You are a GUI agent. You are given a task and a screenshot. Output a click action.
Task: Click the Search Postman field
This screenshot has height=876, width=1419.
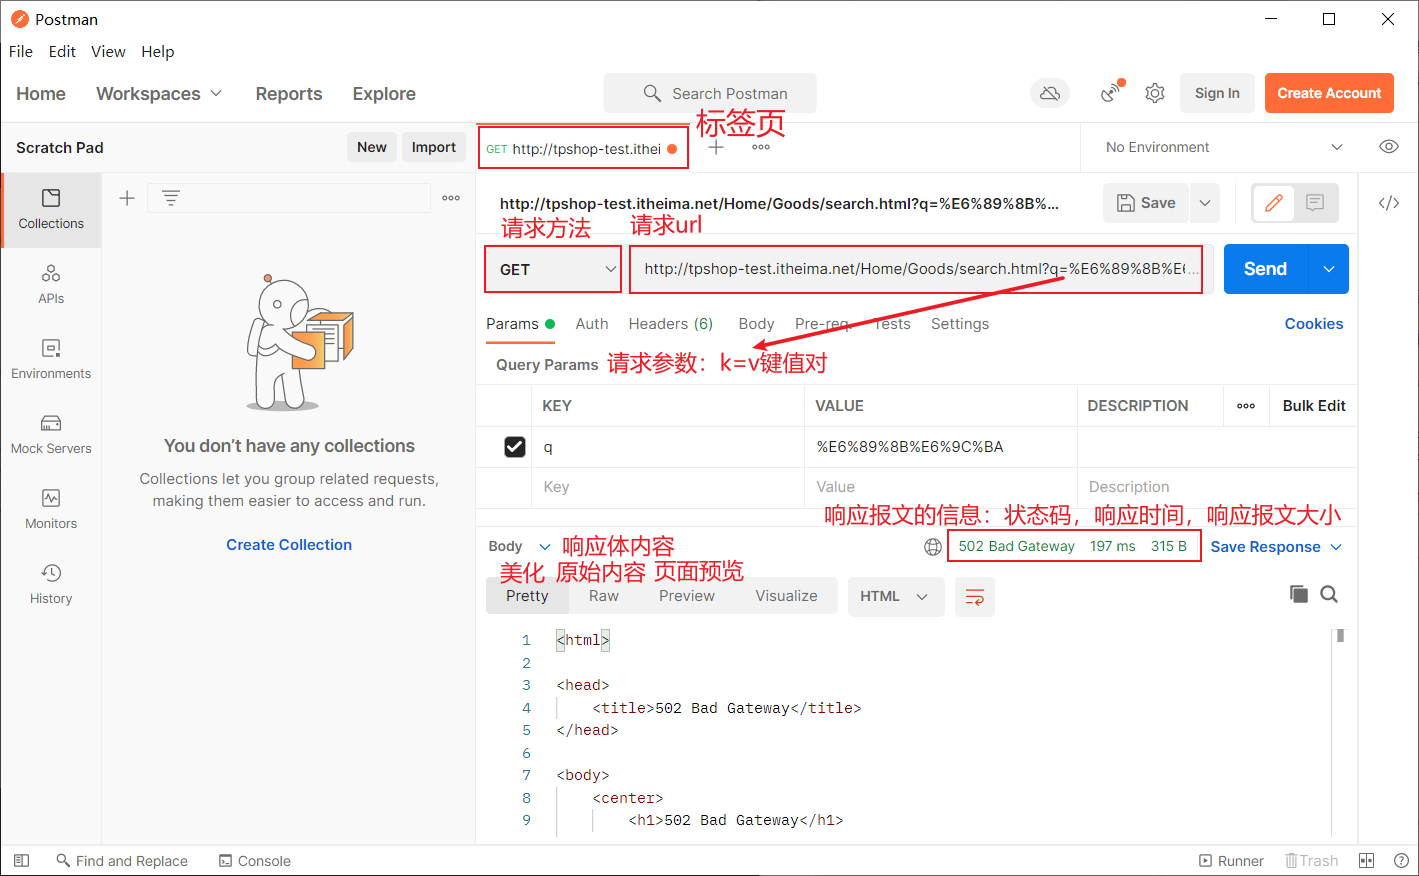pyautogui.click(x=710, y=93)
